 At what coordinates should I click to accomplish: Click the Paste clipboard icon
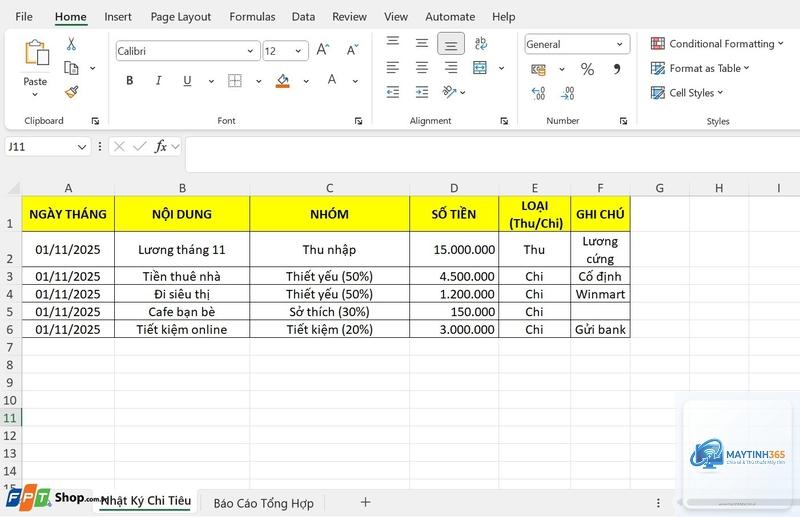click(x=37, y=53)
